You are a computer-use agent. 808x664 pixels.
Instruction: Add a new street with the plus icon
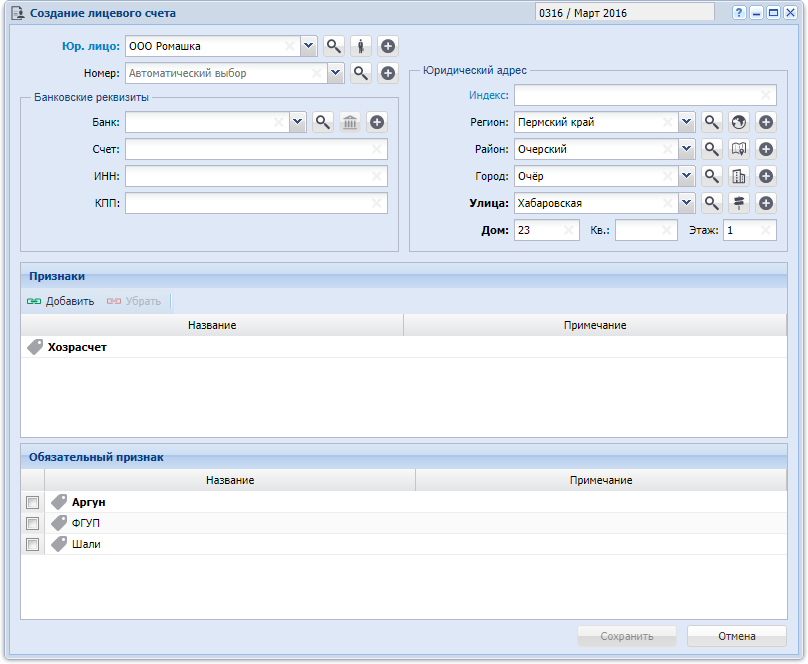[766, 203]
